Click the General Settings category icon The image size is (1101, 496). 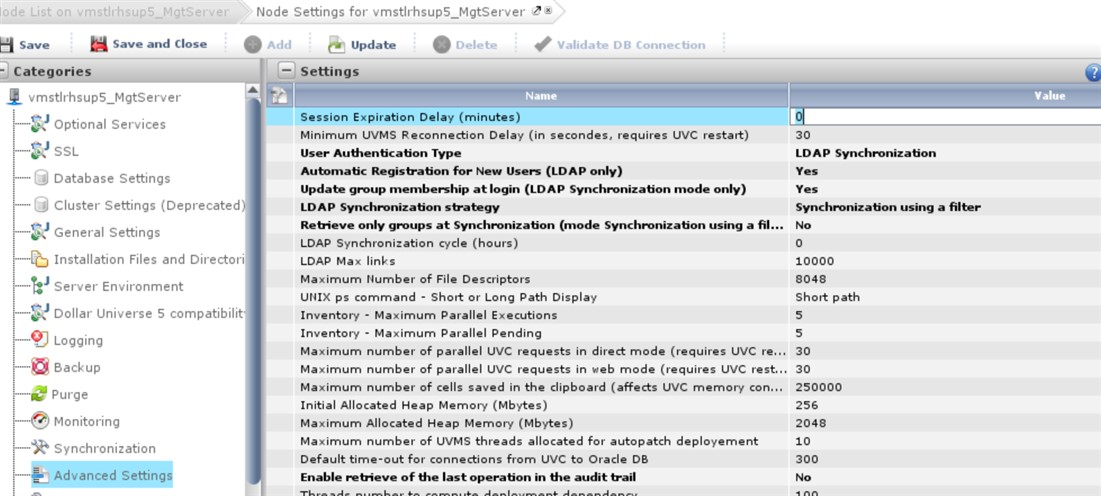39,232
